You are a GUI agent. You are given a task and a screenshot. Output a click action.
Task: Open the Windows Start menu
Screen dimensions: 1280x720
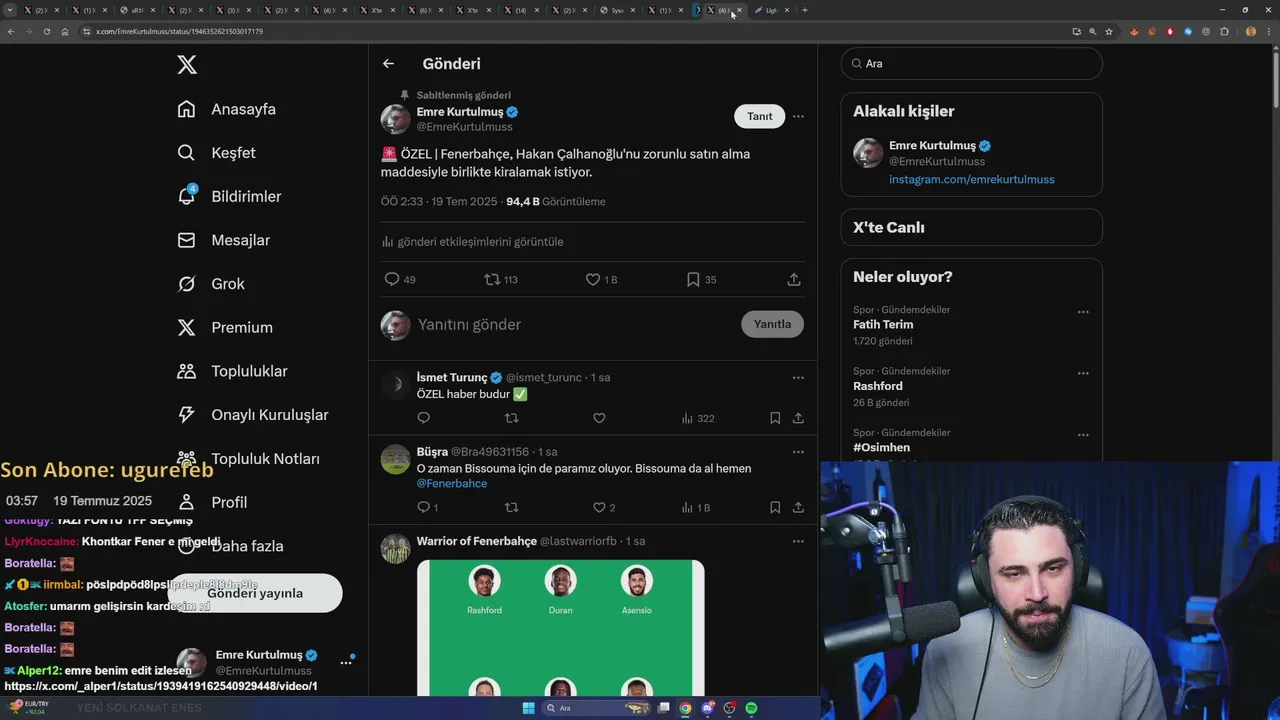[528, 708]
